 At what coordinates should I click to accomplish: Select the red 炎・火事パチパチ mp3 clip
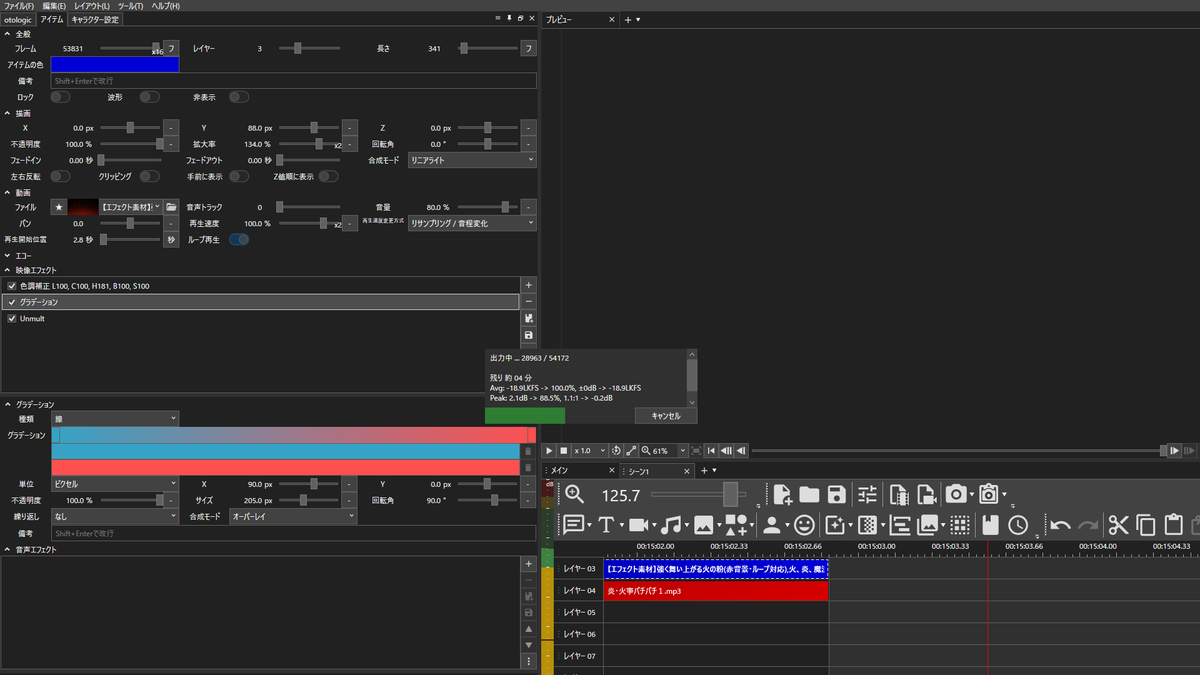click(x=716, y=591)
